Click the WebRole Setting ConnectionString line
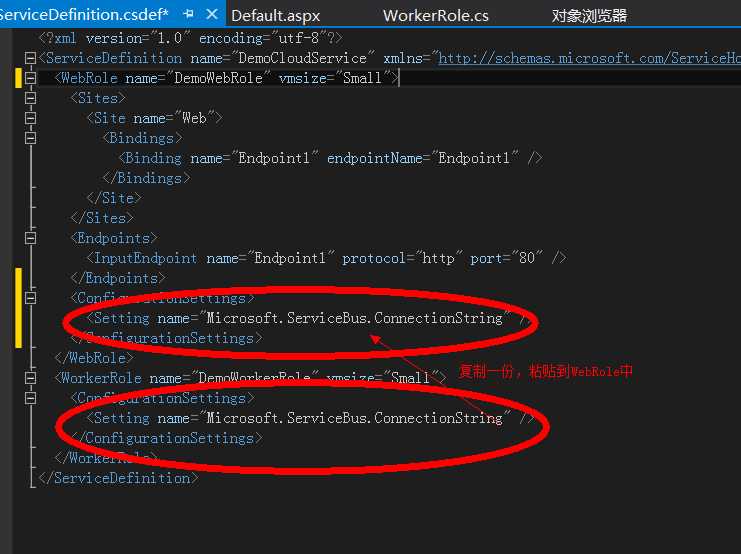Viewport: 741px width, 554px height. click(x=308, y=318)
